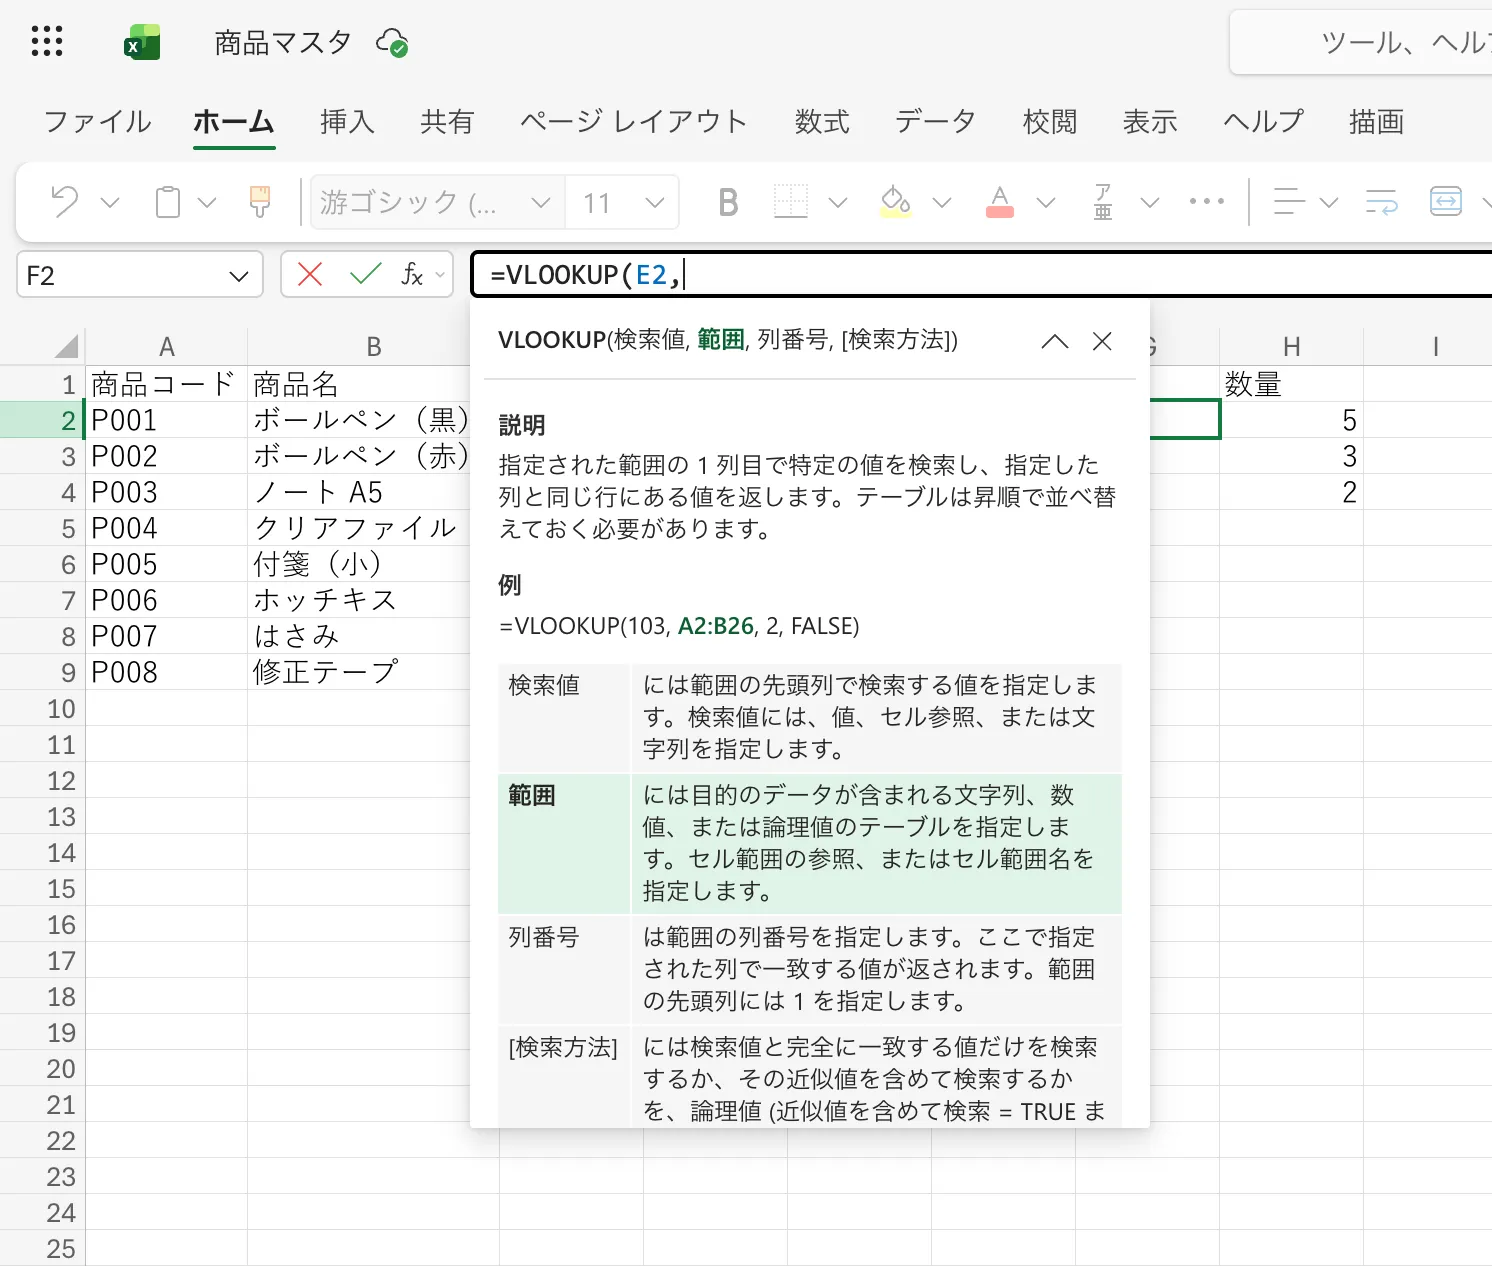This screenshot has width=1492, height=1266.
Task: Click cell containing ホッチキス
Action: tap(359, 600)
